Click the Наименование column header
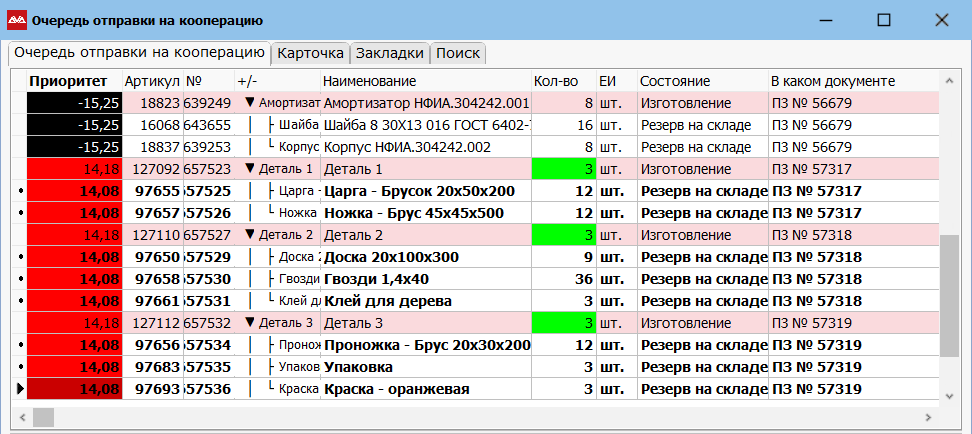Viewport: 972px width, 434px height. pos(369,81)
